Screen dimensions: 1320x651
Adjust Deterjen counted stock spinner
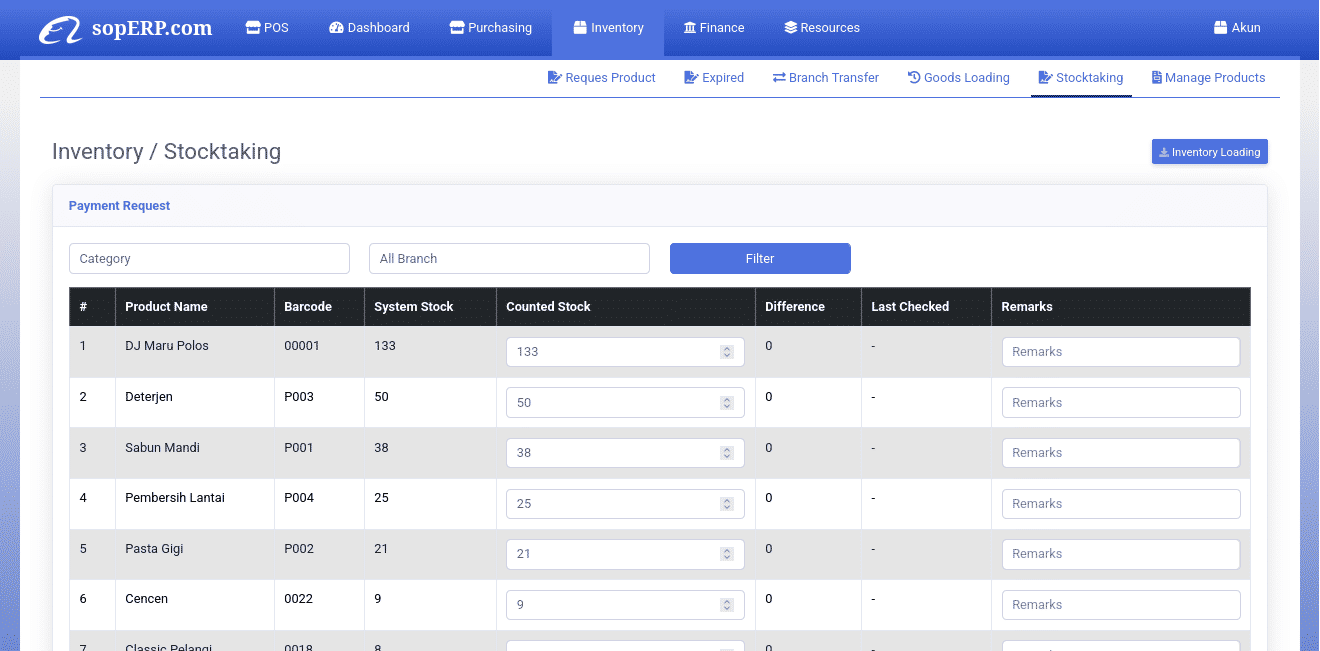coord(727,403)
